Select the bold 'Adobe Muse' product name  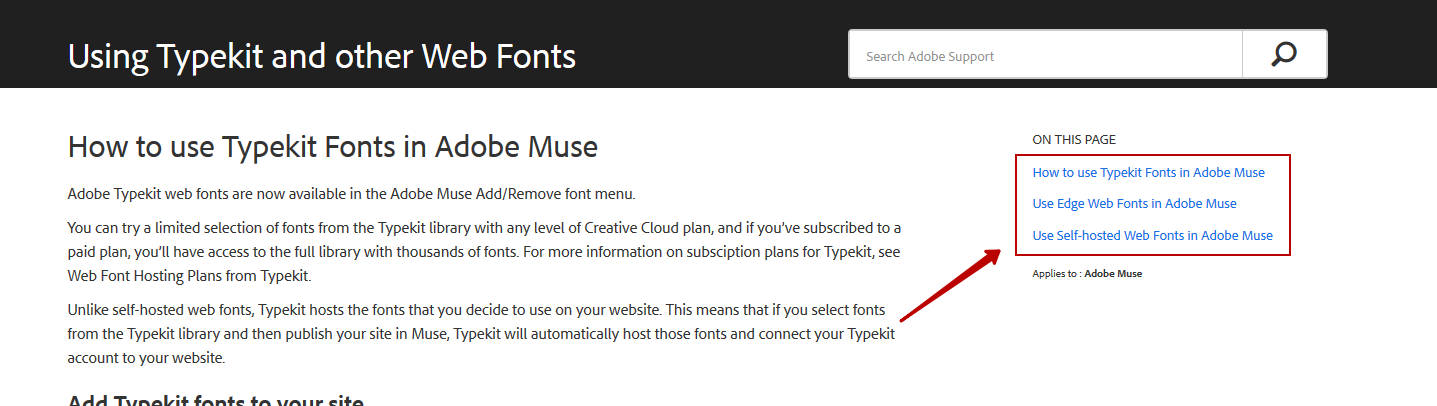pyautogui.click(x=1113, y=273)
